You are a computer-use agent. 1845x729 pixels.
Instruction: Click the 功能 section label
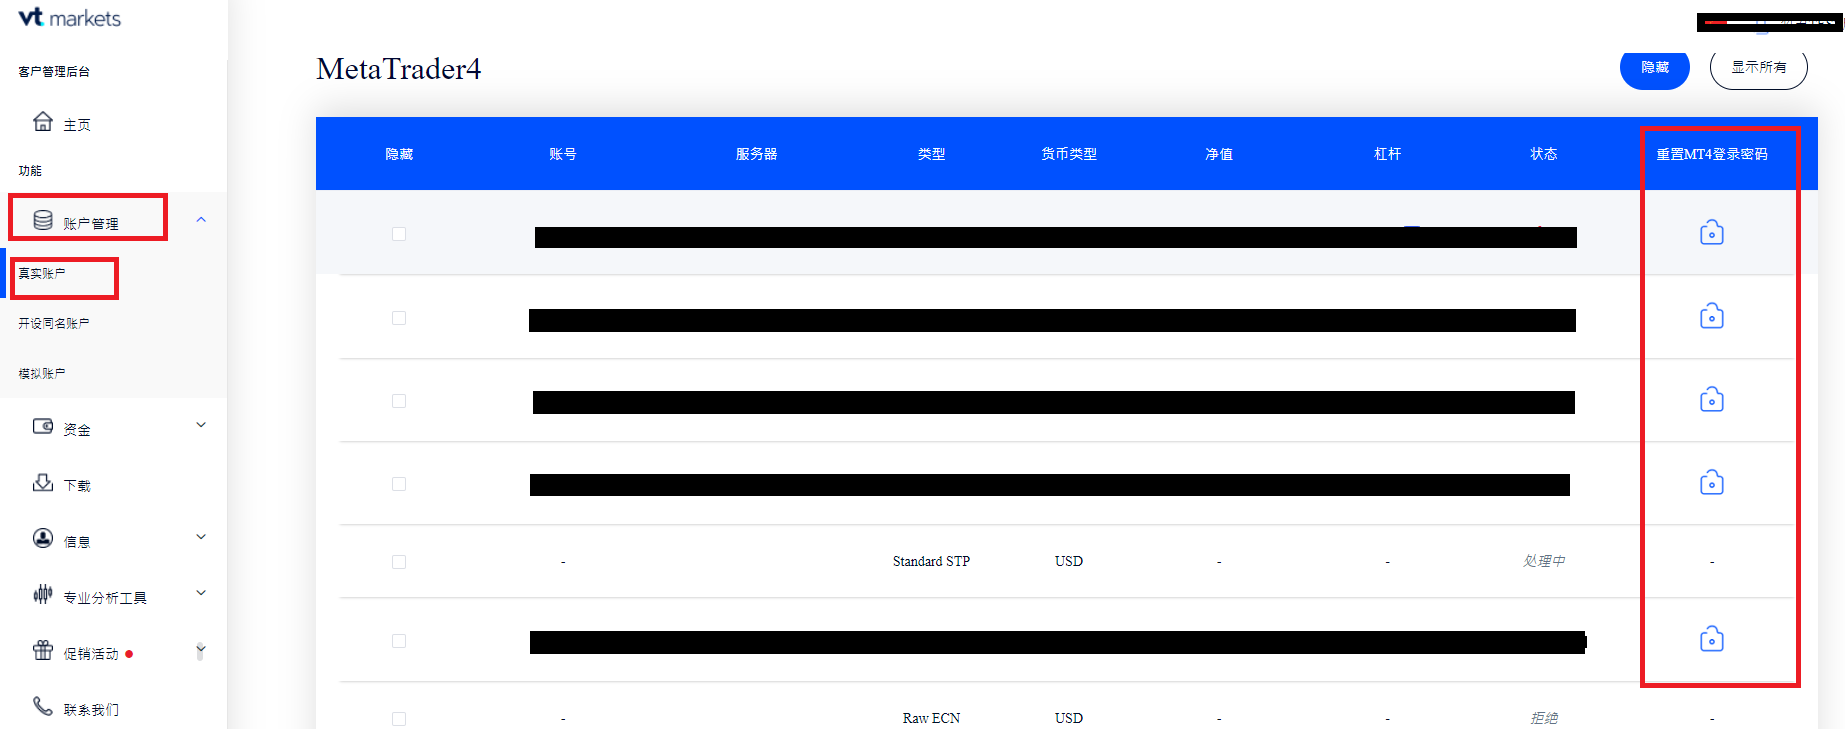pyautogui.click(x=30, y=171)
